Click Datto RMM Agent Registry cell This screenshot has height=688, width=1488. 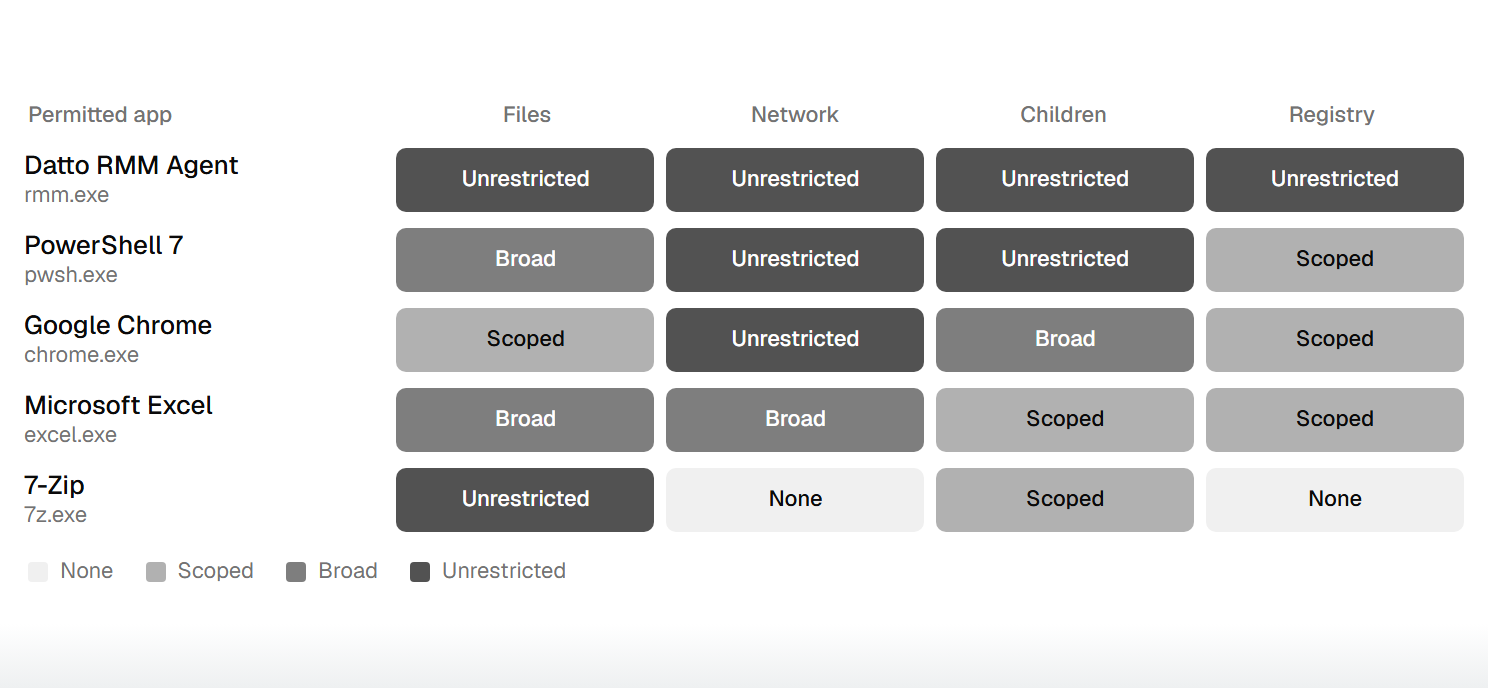[x=1335, y=180]
